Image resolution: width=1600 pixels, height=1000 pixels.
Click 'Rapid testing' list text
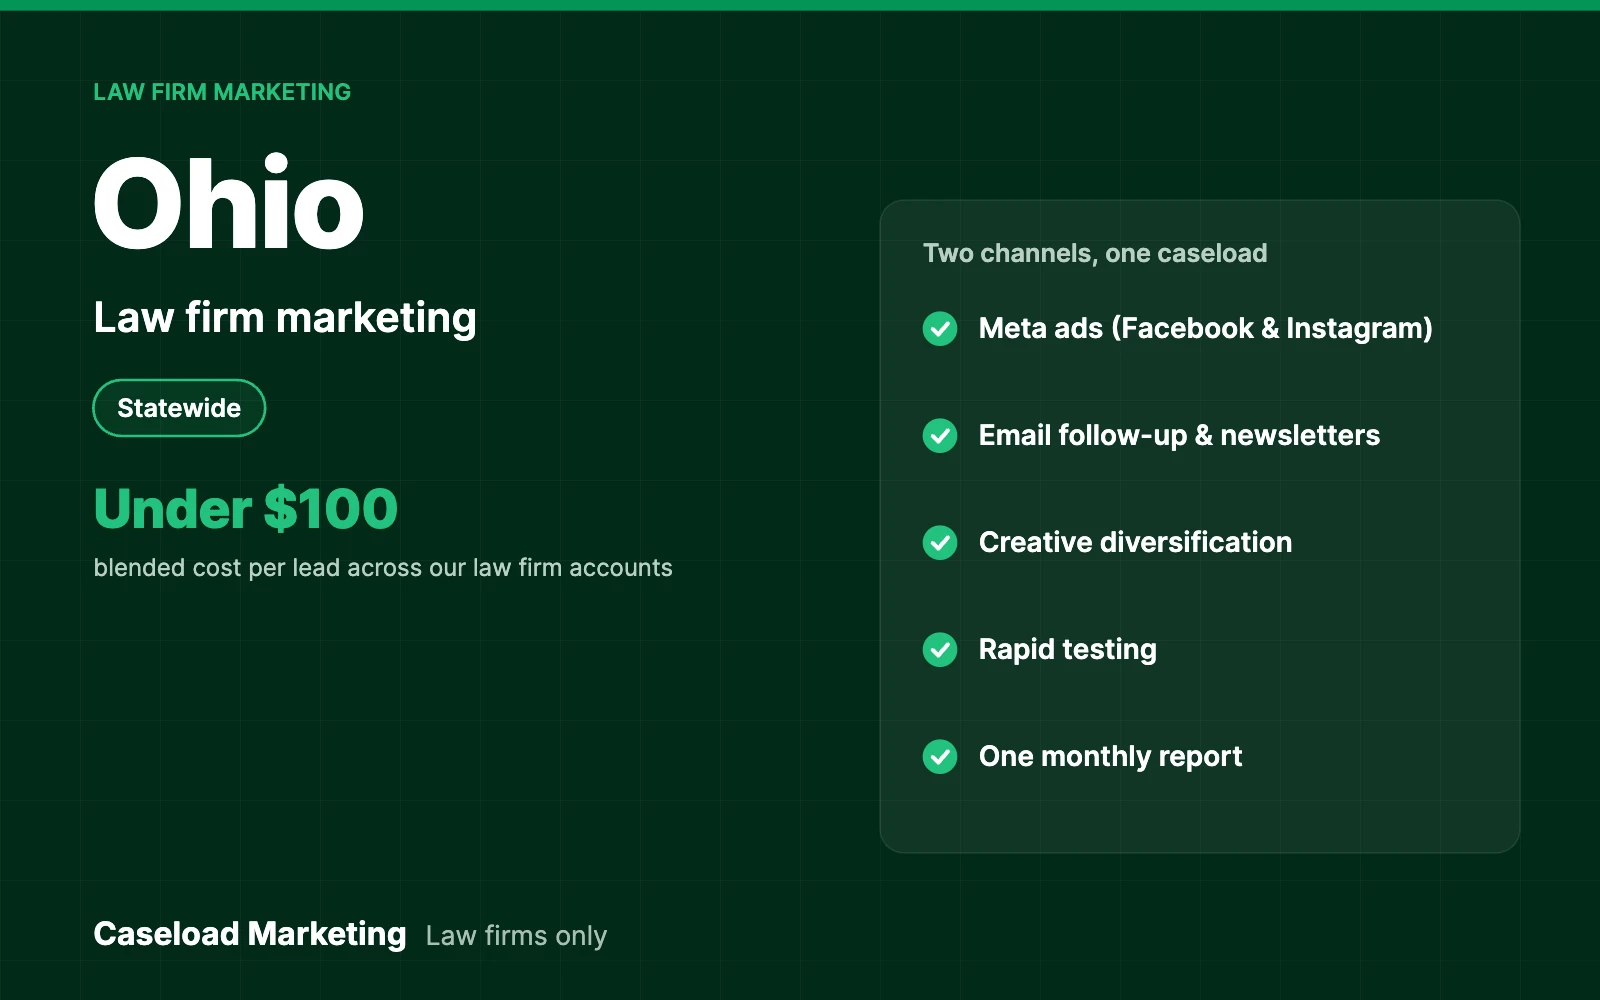pos(1068,649)
